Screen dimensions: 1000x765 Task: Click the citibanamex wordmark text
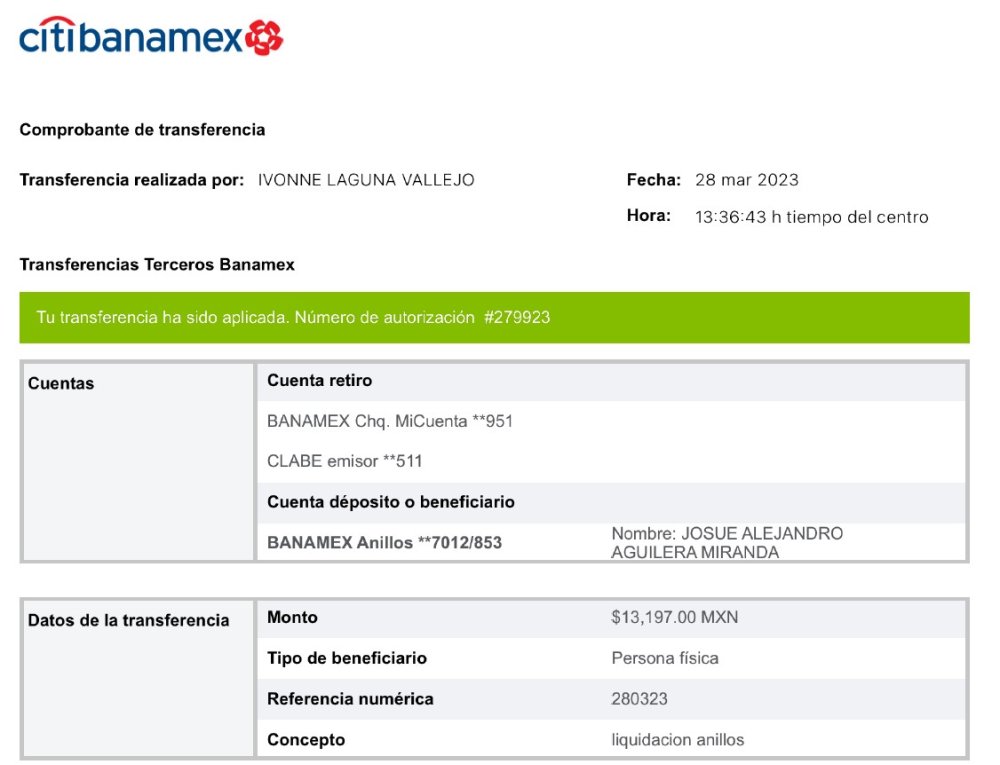pyautogui.click(x=131, y=36)
